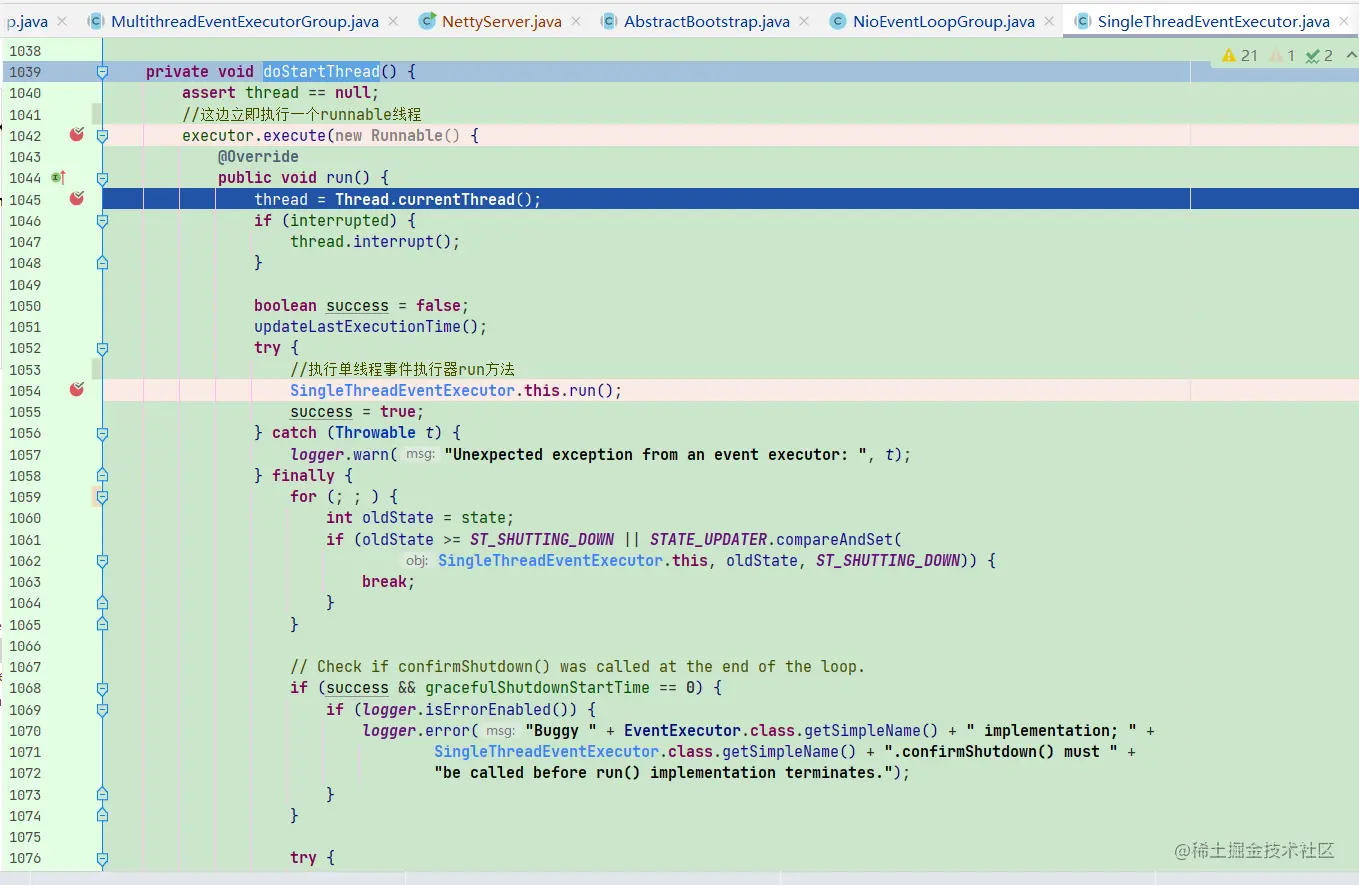Close the AbstractBootstrap.java tab

(805, 21)
